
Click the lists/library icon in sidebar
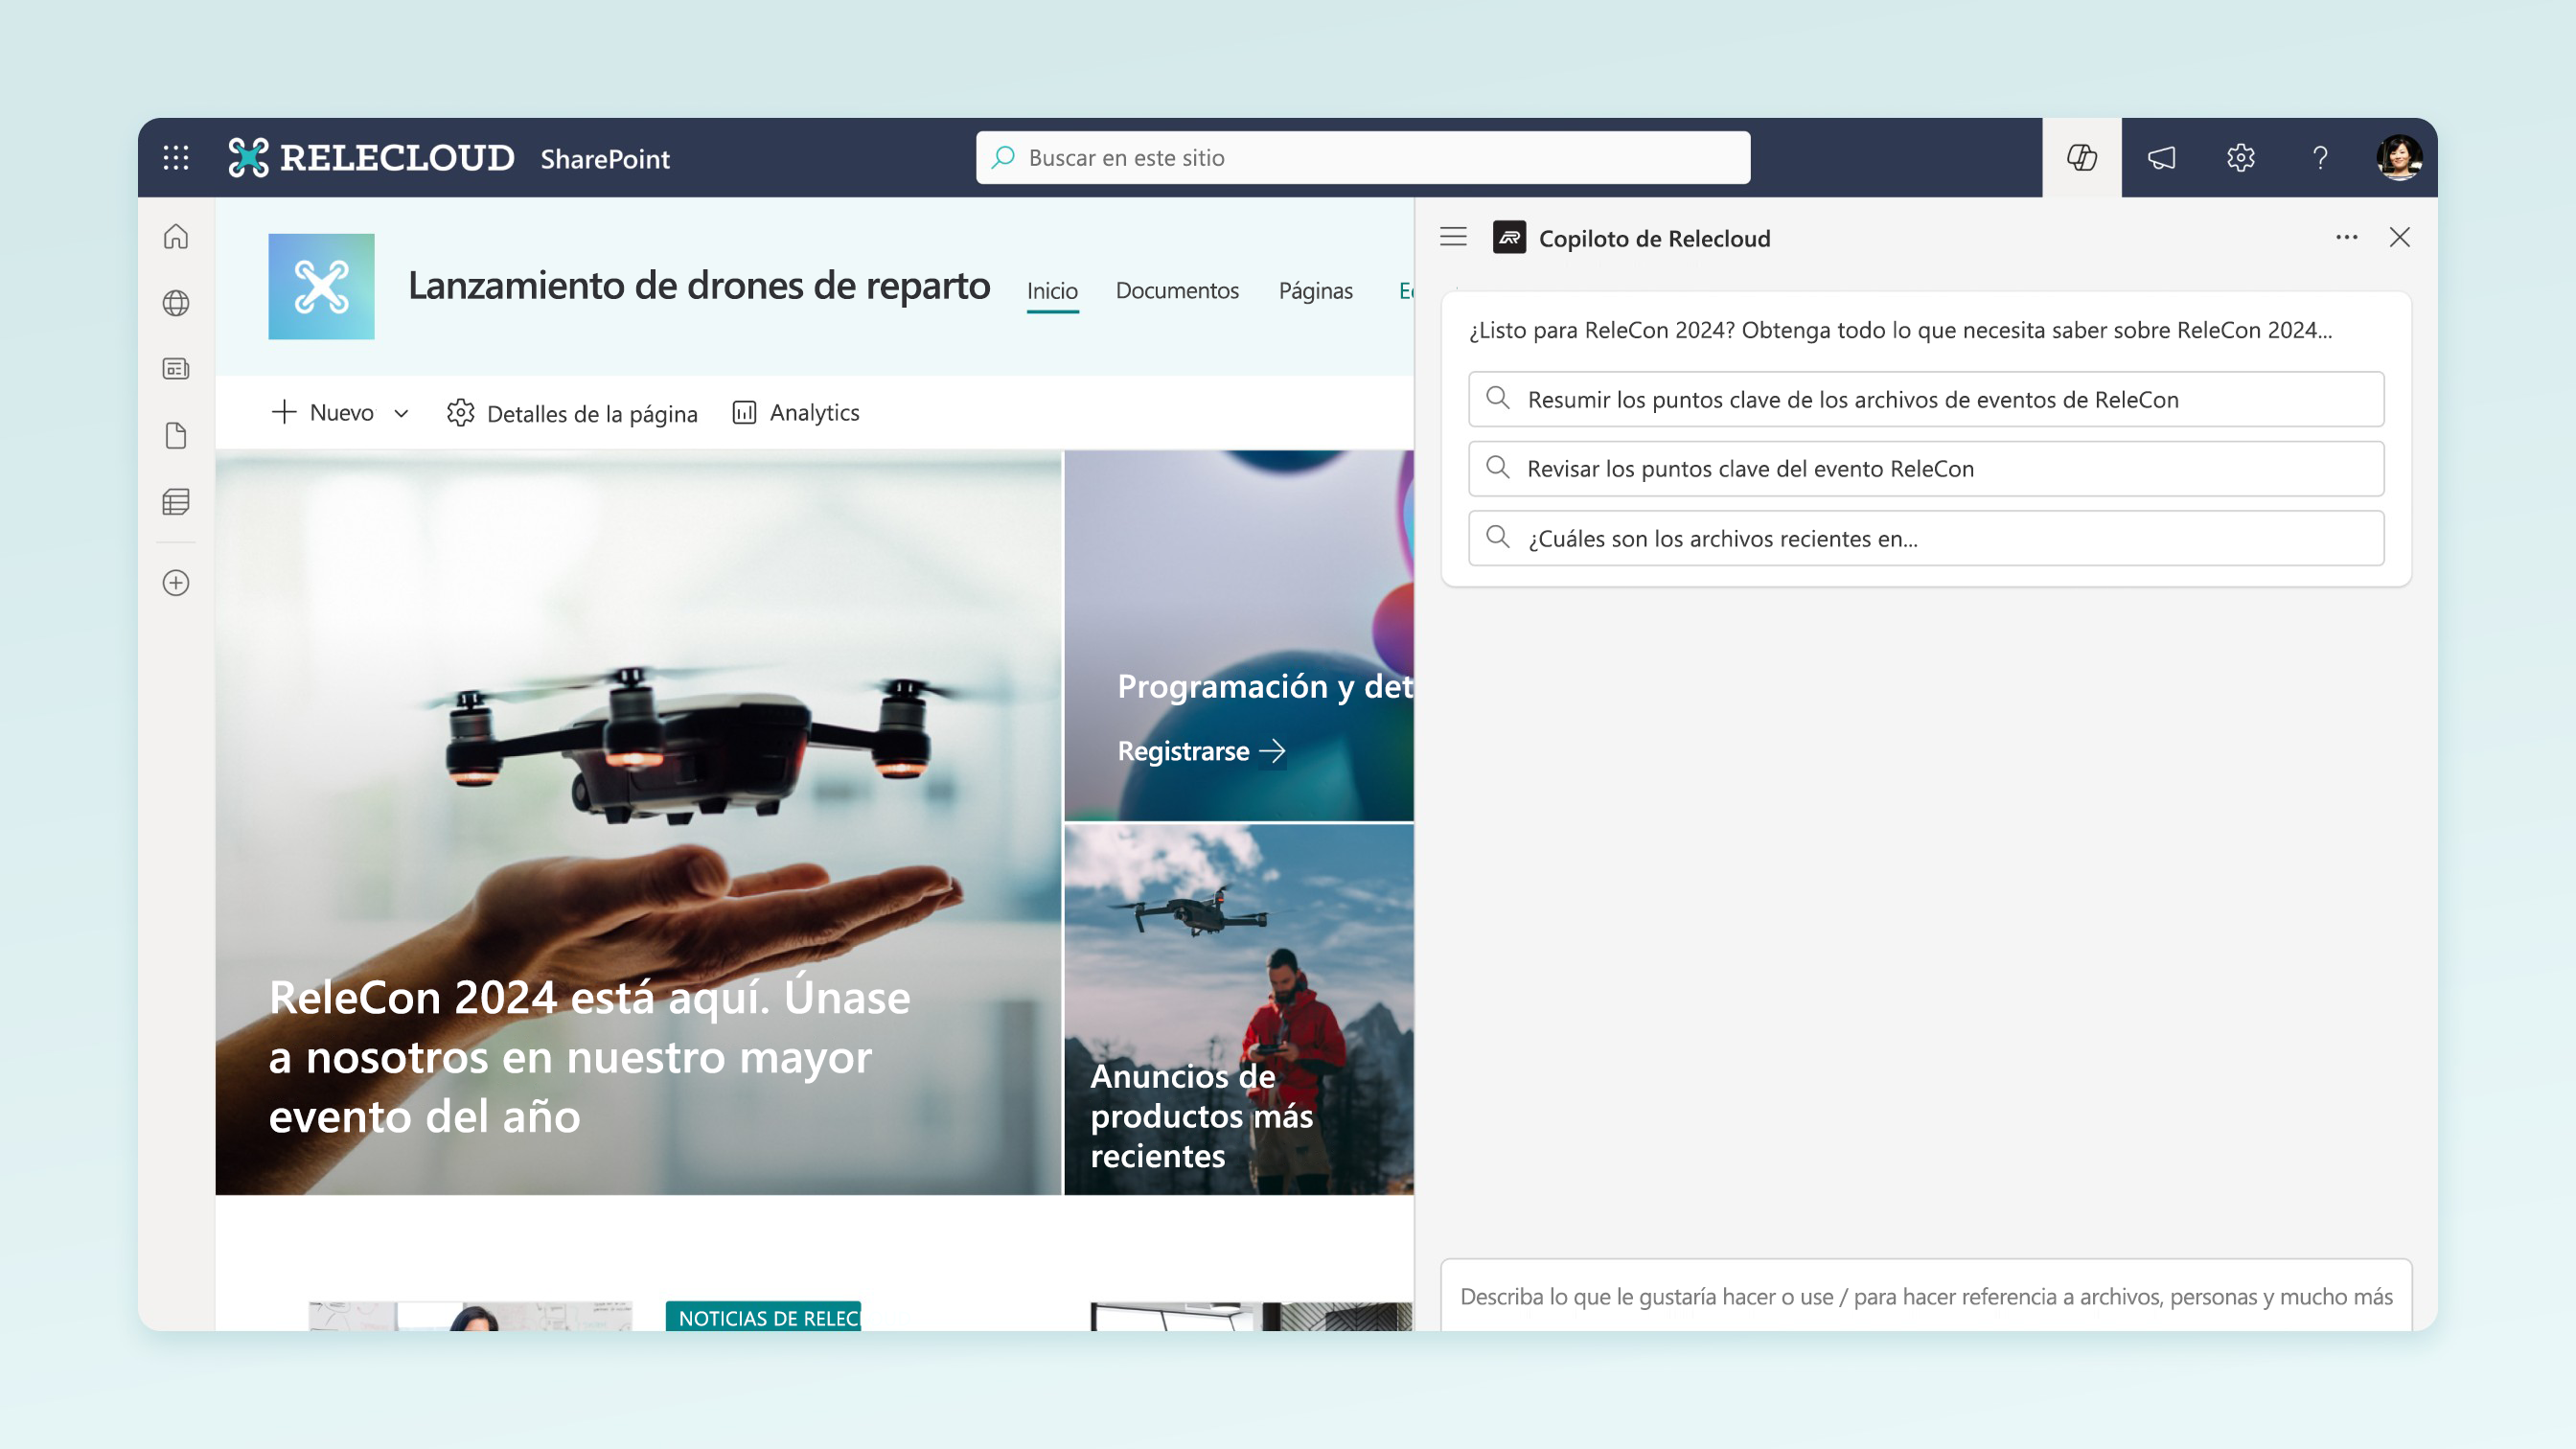pos(175,502)
